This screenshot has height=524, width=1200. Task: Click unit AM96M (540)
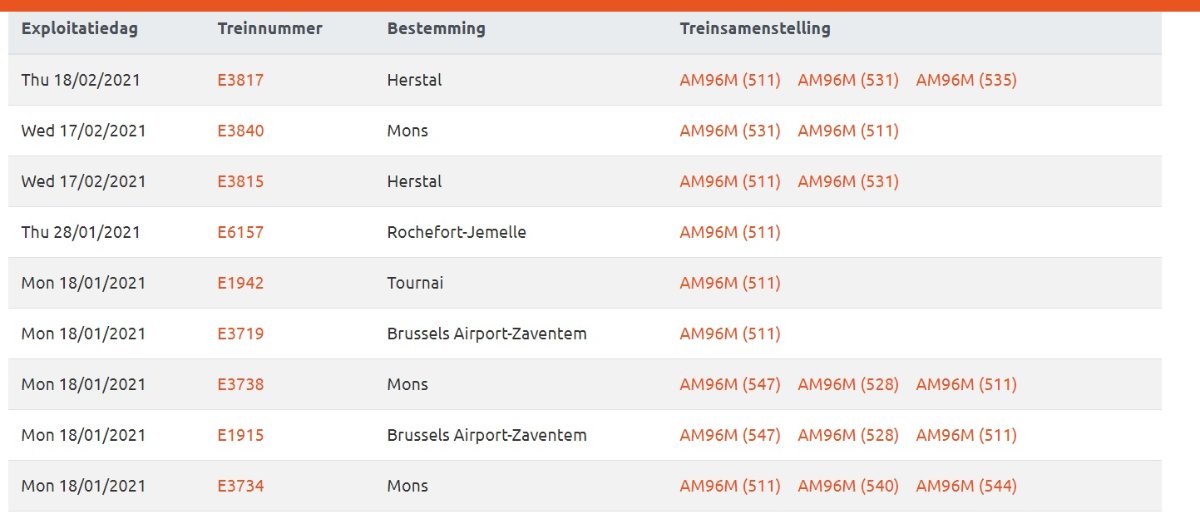click(x=848, y=487)
